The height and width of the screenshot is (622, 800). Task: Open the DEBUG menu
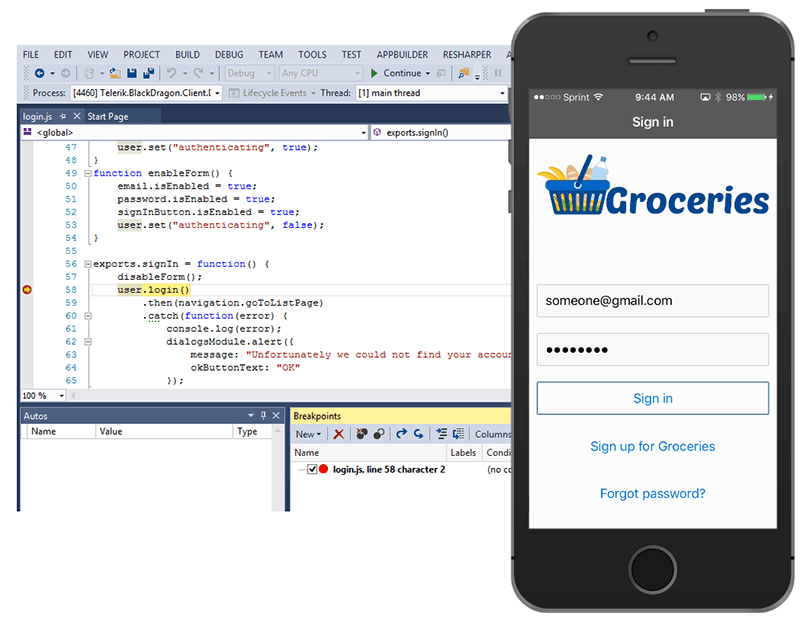229,55
